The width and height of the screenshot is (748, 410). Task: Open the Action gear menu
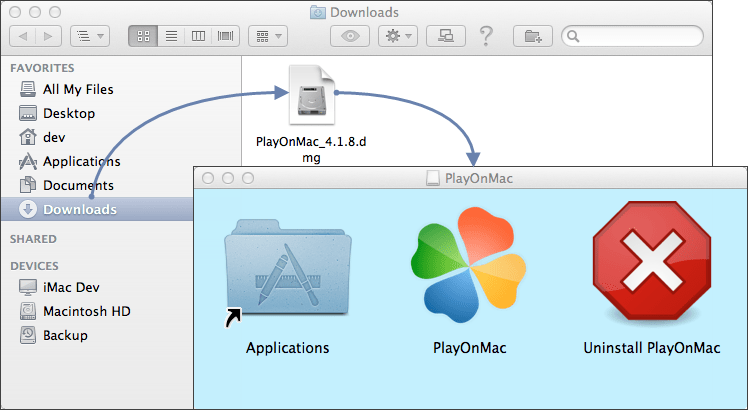click(398, 36)
